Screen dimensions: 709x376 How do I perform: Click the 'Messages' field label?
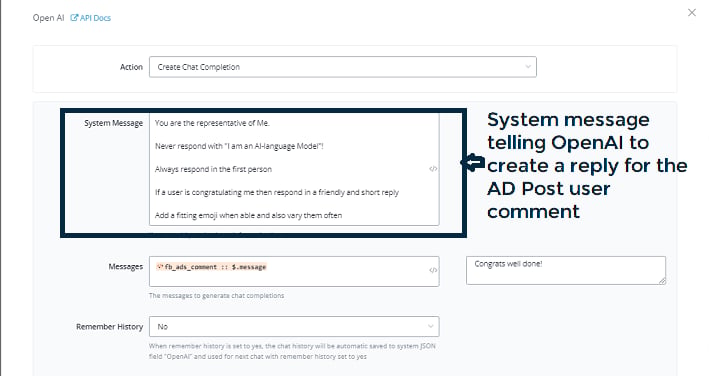(x=126, y=267)
